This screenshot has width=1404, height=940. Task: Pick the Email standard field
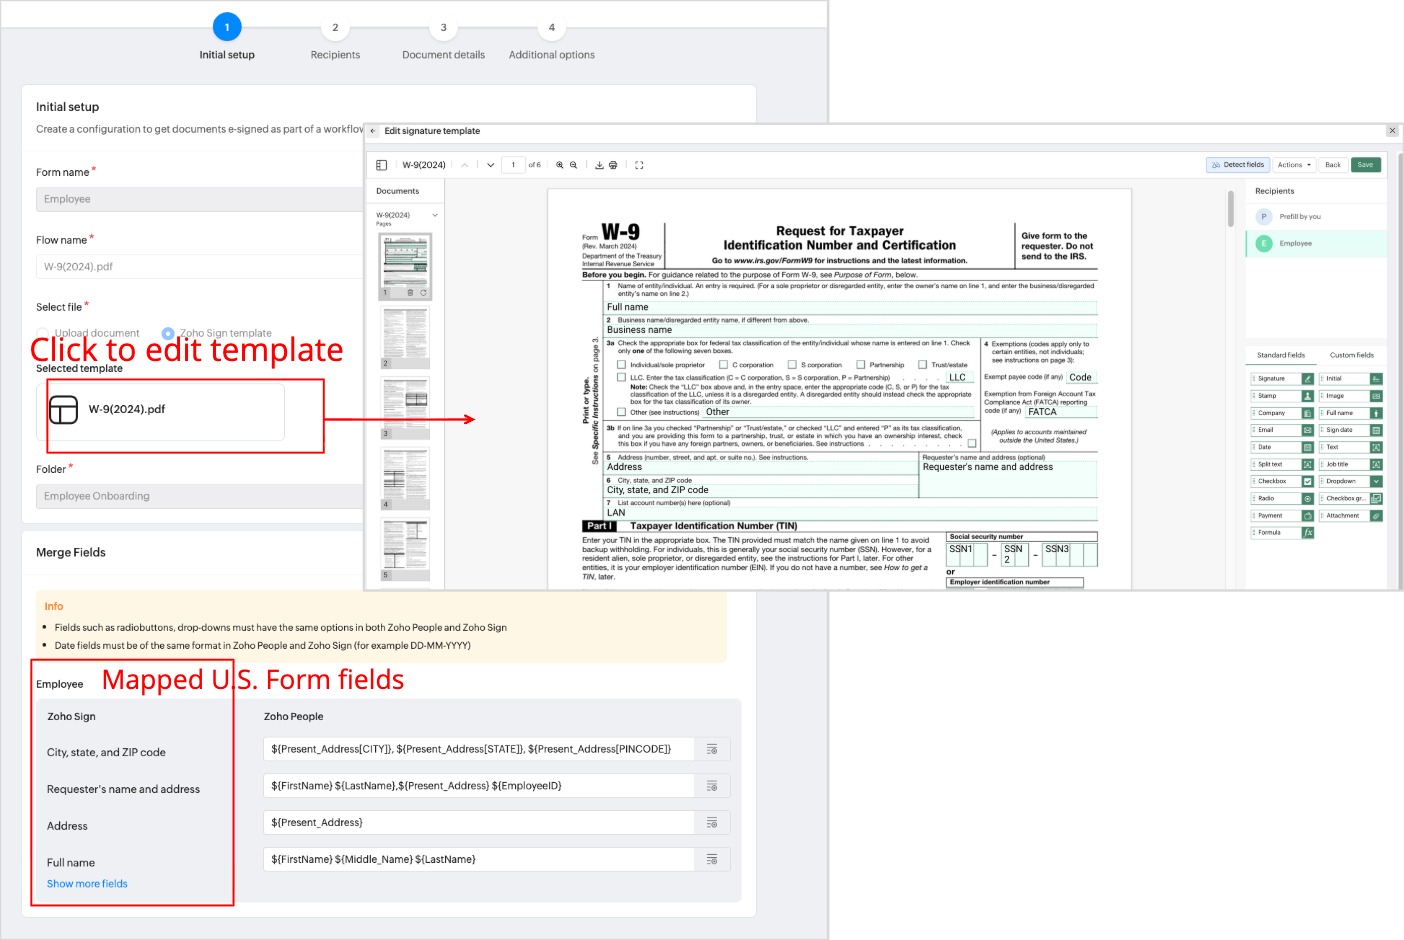1282,430
